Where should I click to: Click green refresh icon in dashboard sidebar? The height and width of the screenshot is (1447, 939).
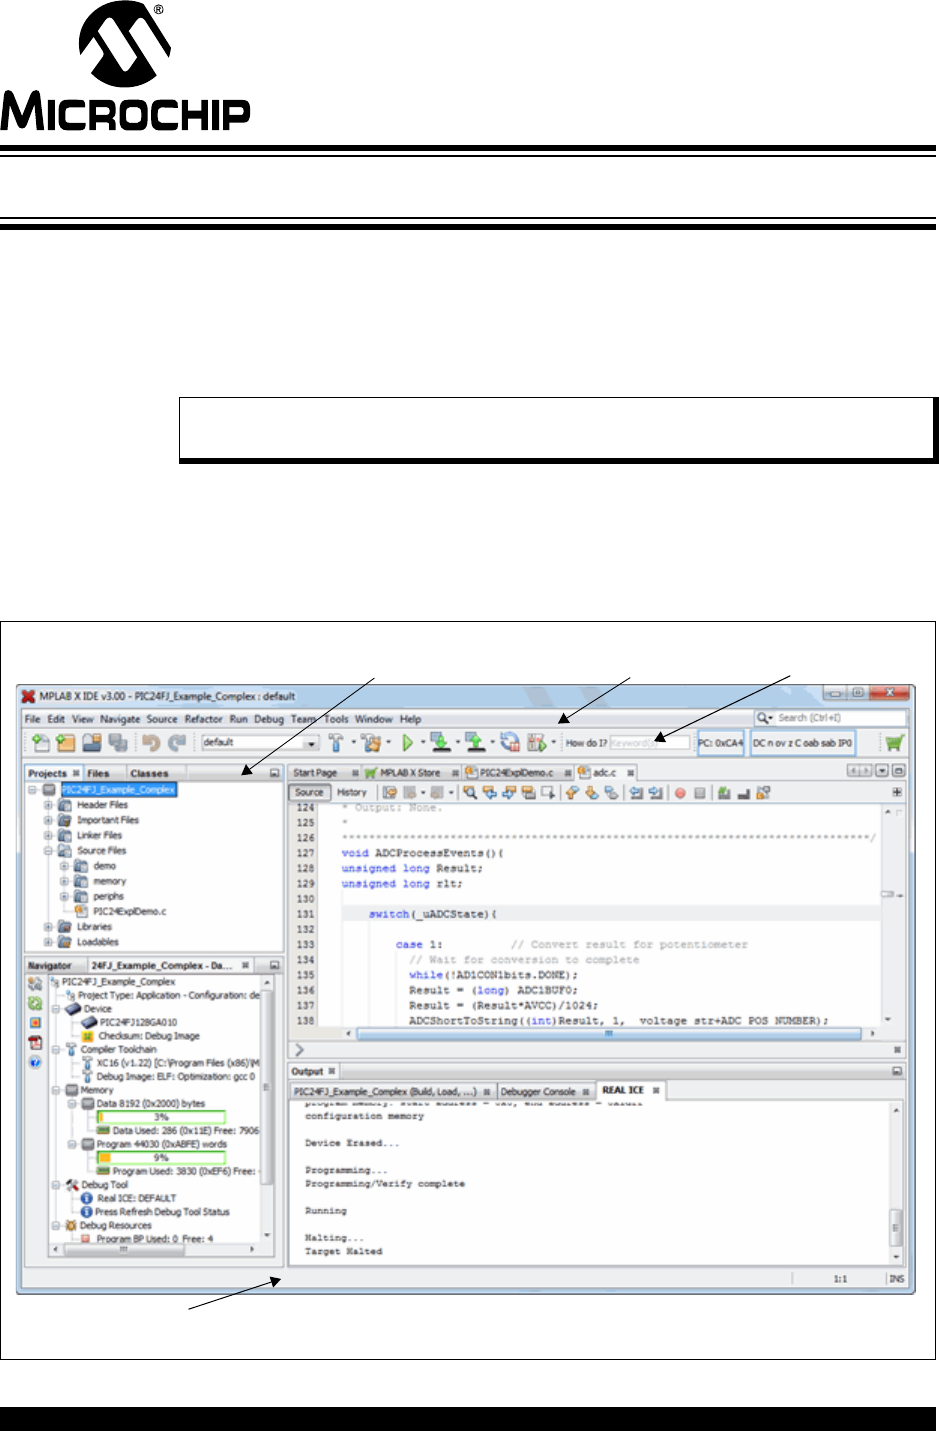(35, 1003)
